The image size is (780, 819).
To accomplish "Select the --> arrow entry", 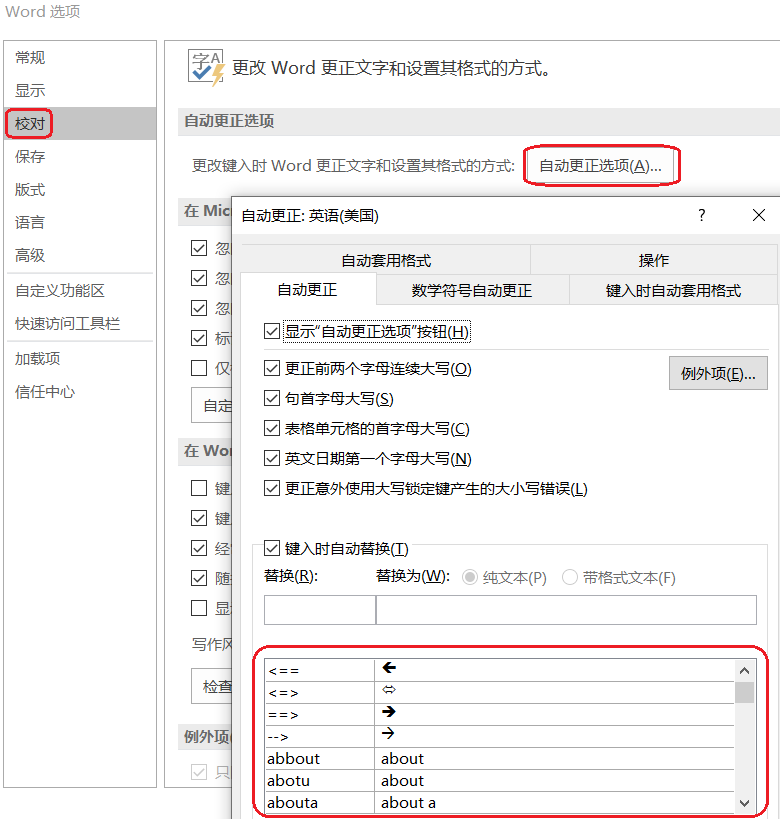I will (x=499, y=736).
